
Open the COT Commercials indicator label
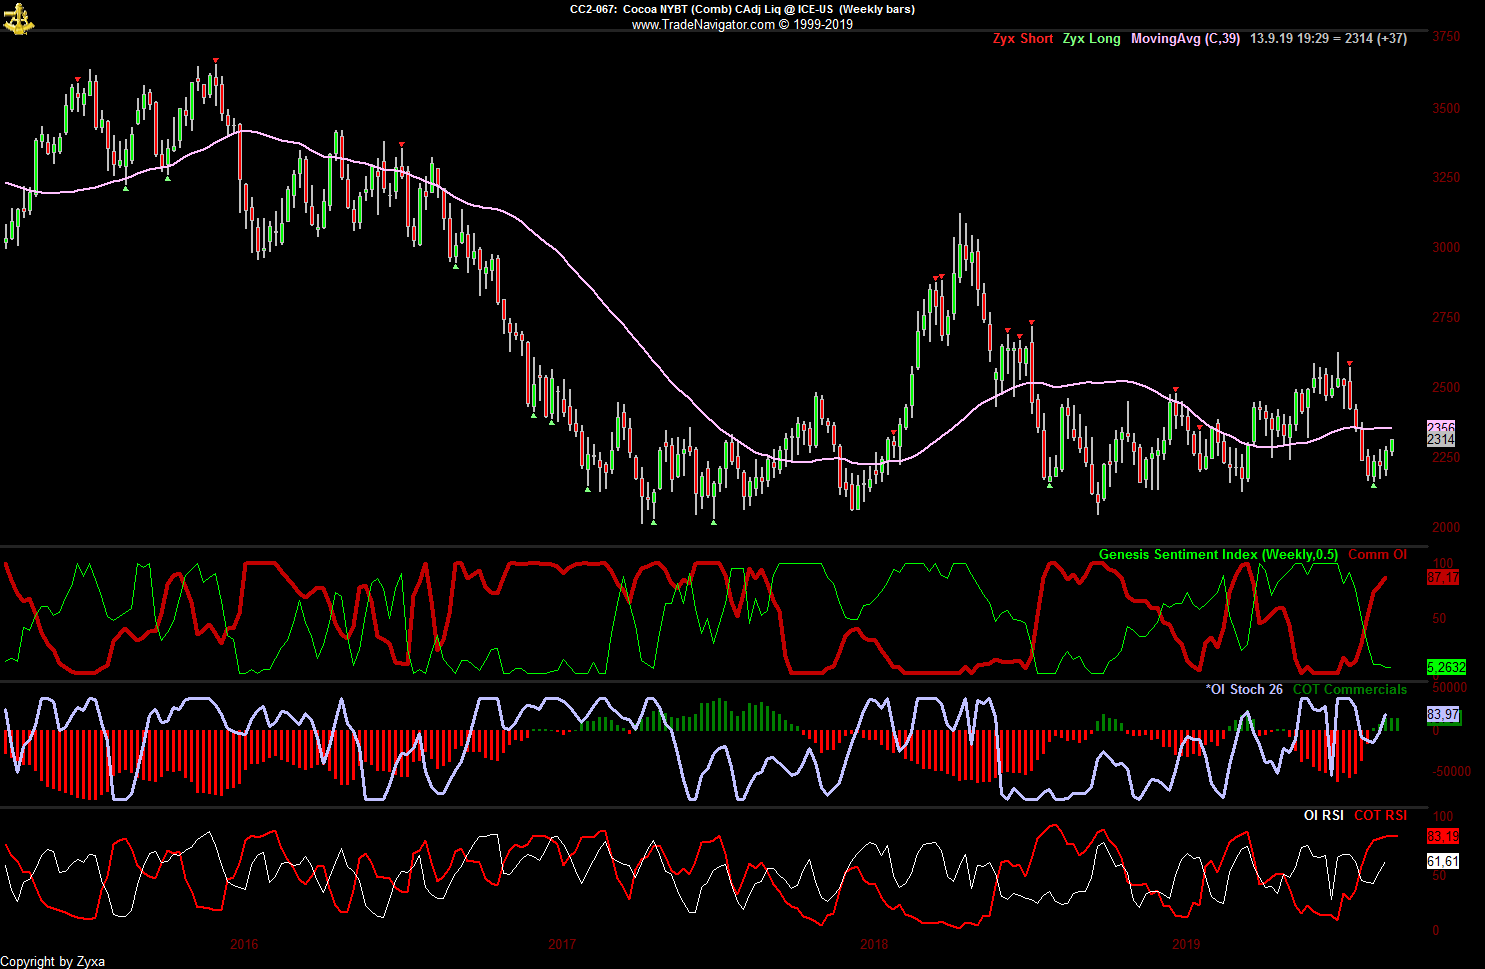pyautogui.click(x=1349, y=689)
